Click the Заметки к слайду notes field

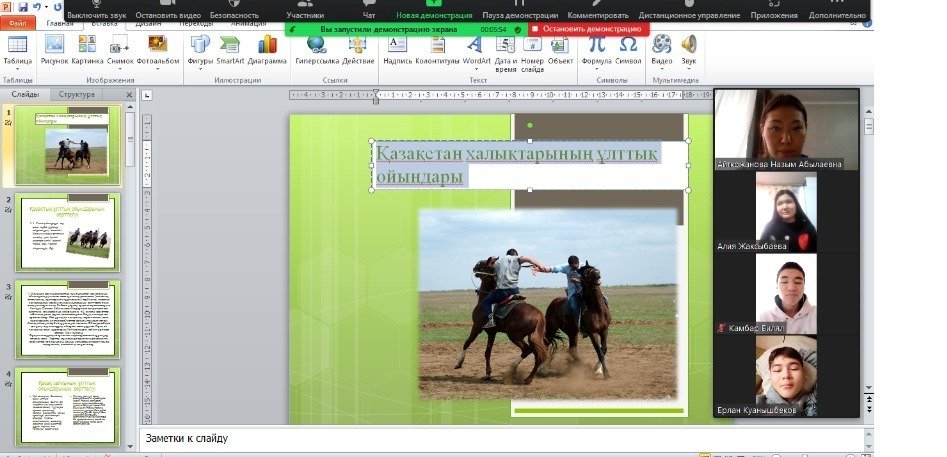click(501, 439)
